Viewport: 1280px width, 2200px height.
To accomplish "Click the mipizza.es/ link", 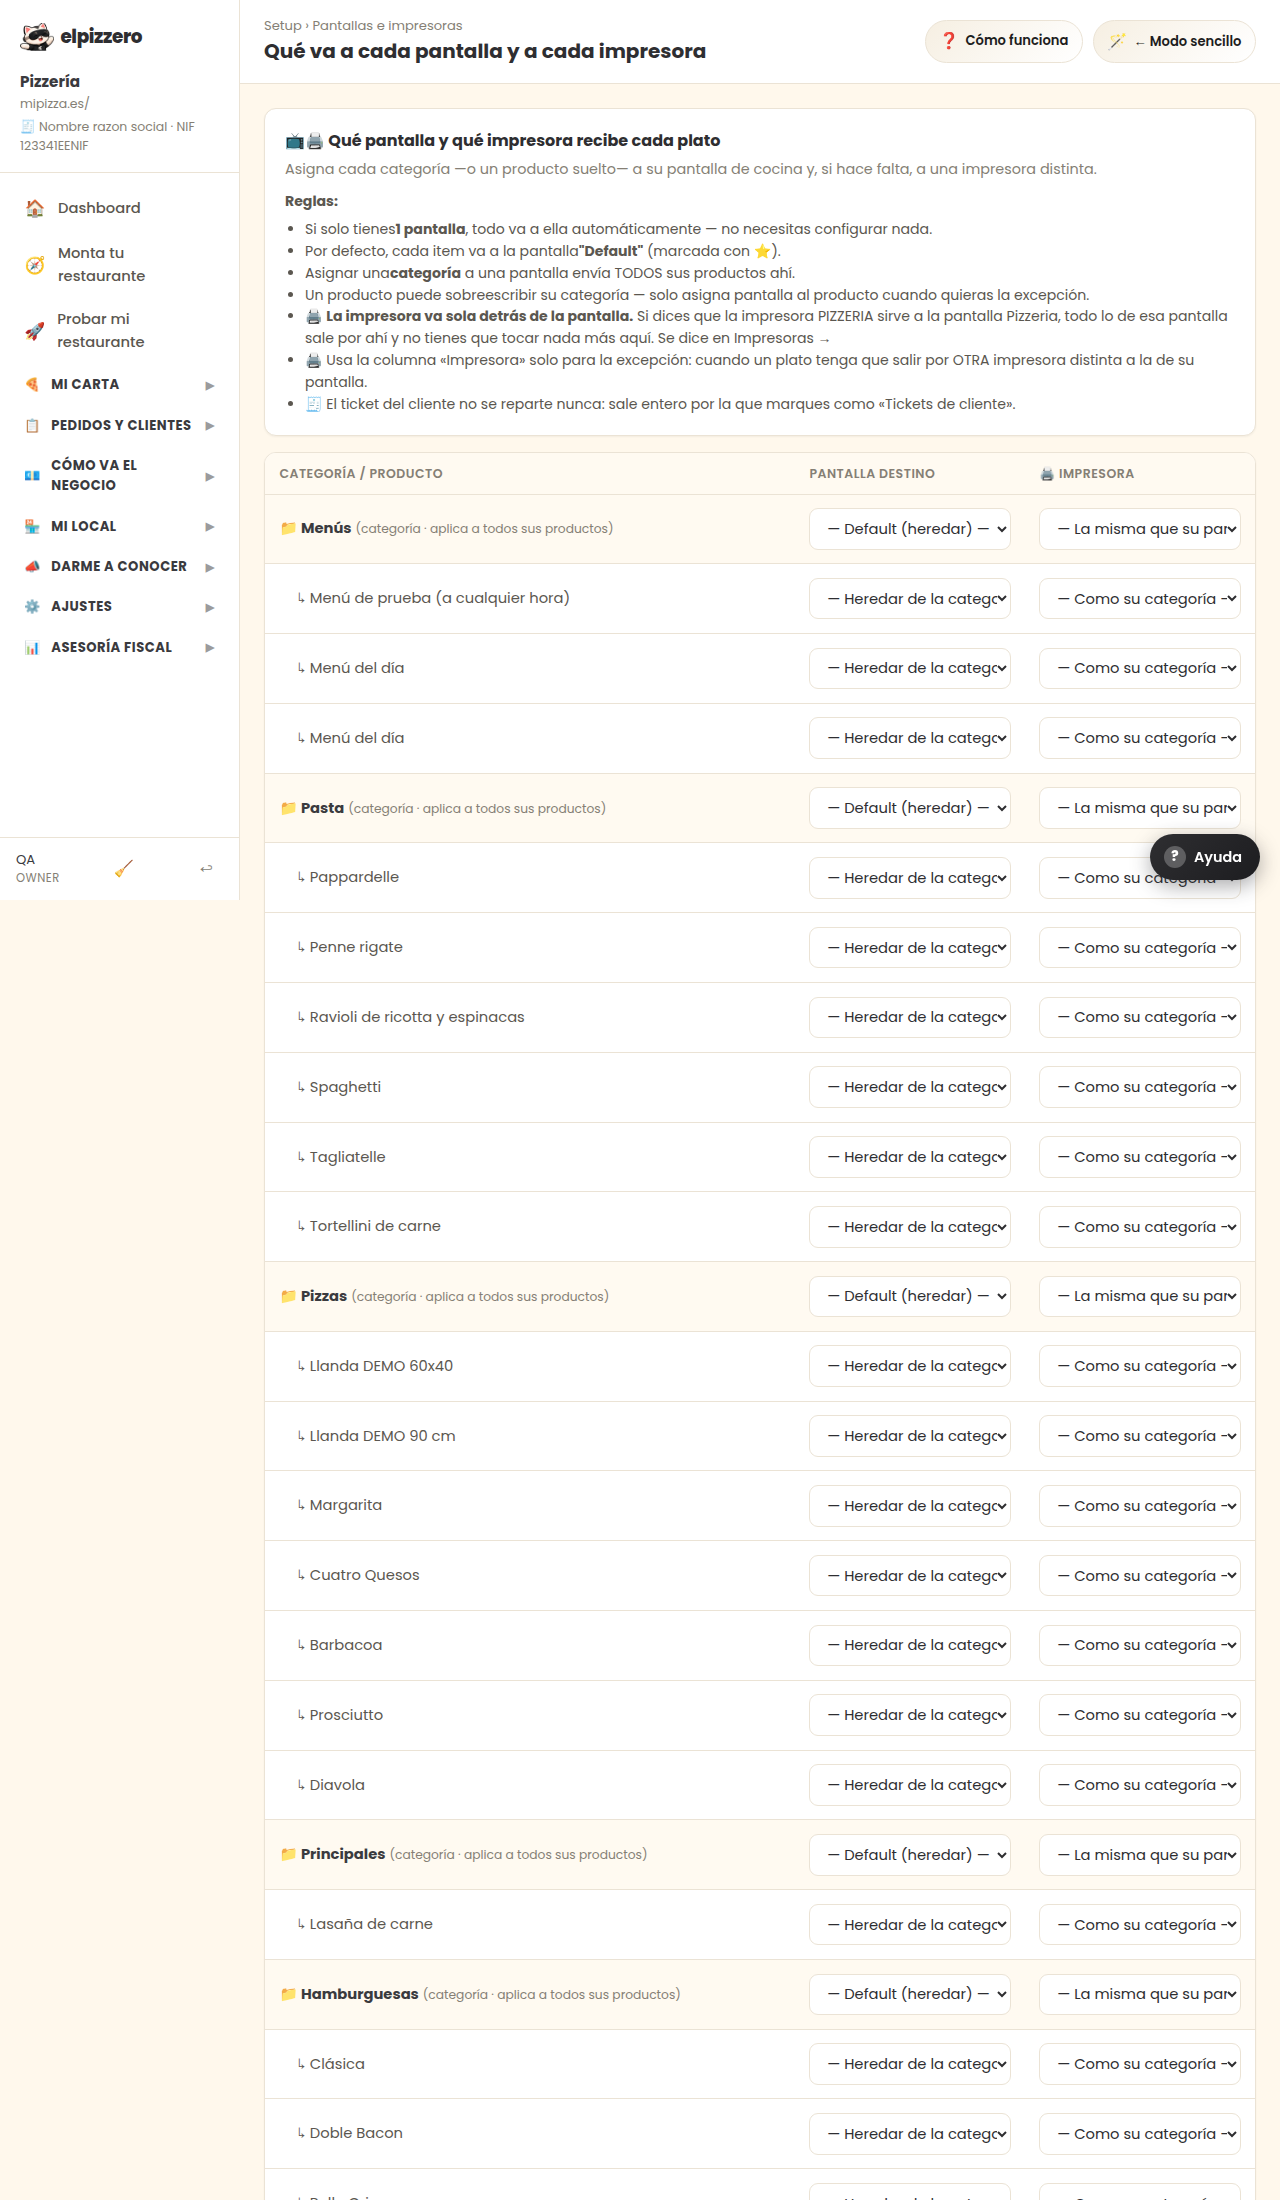I will 54,103.
